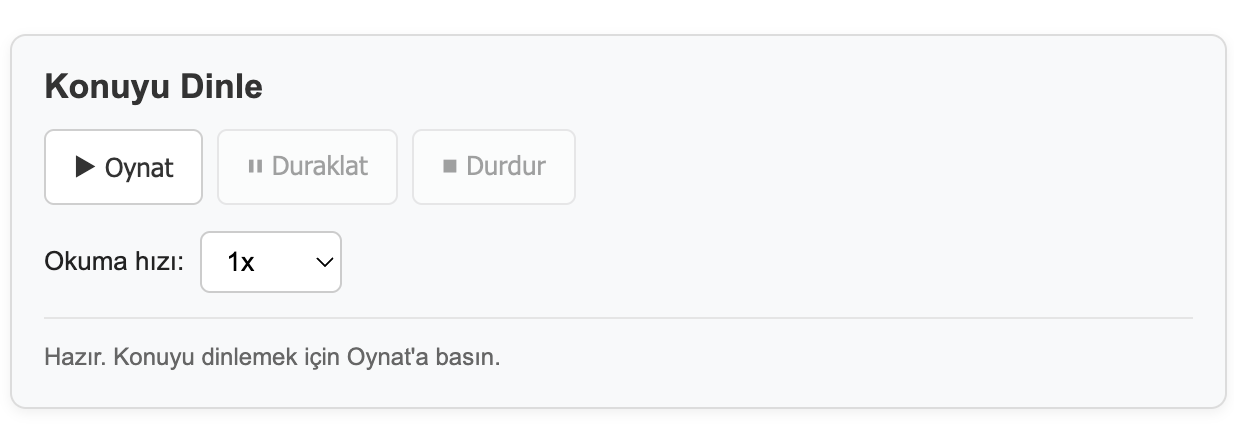Click the chevron arrow of the speed selector
The width and height of the screenshot is (1234, 436).
click(324, 262)
